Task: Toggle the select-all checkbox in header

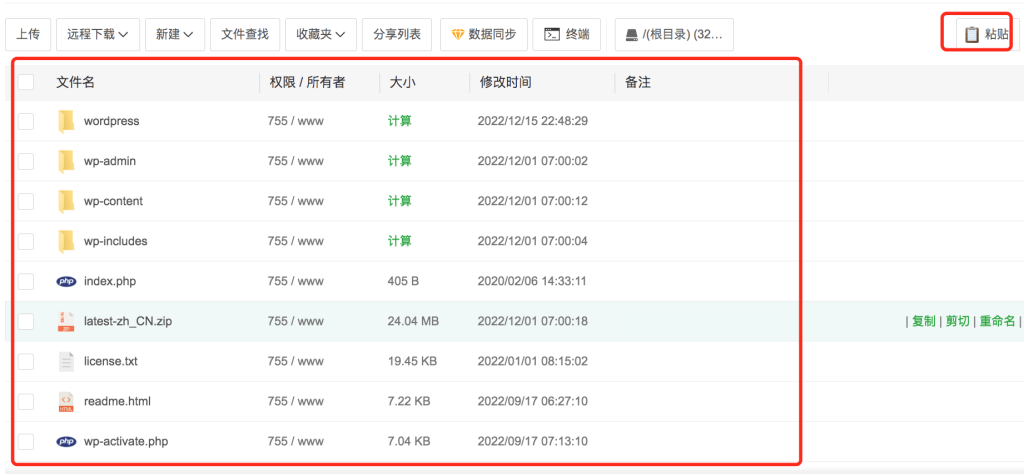Action: [26, 82]
